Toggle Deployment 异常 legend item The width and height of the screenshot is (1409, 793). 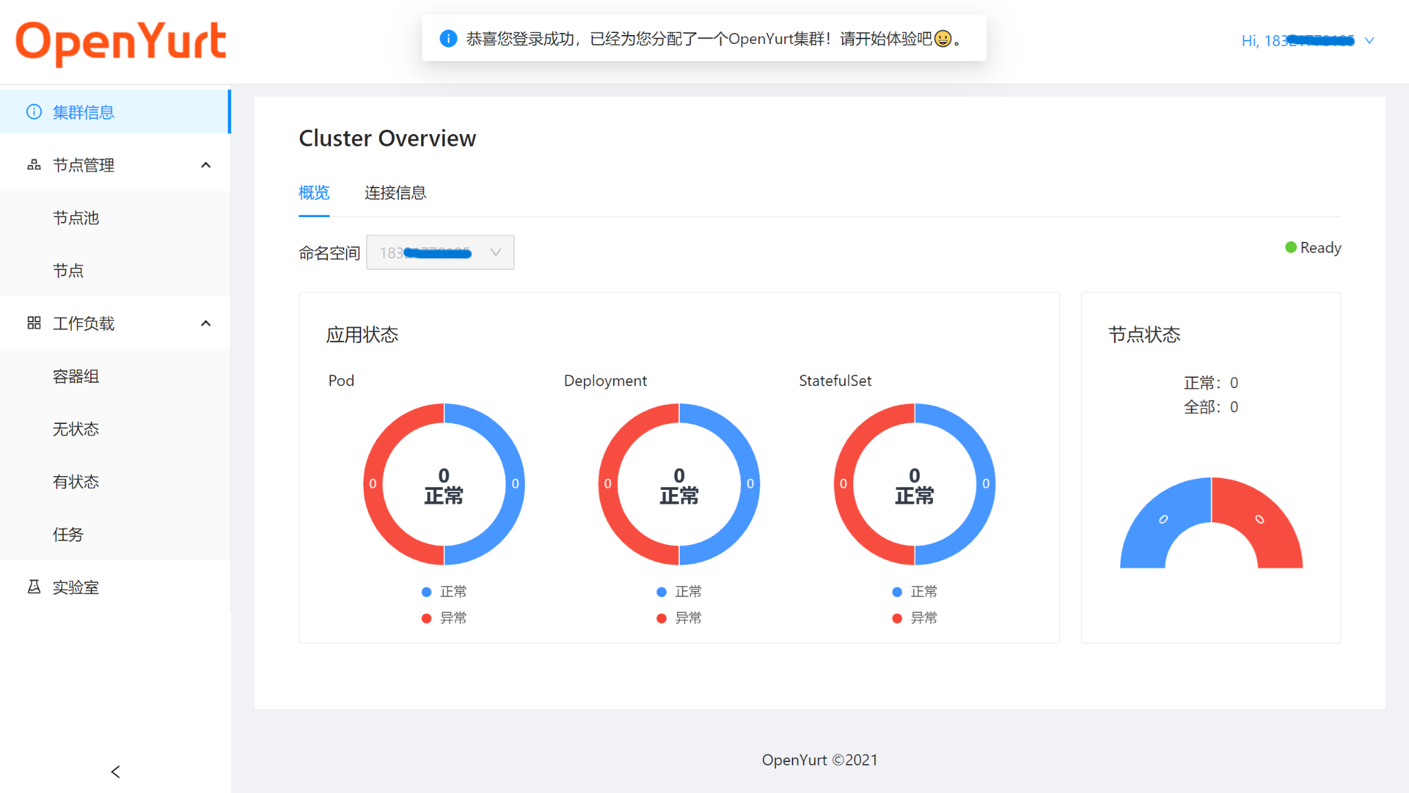(679, 618)
